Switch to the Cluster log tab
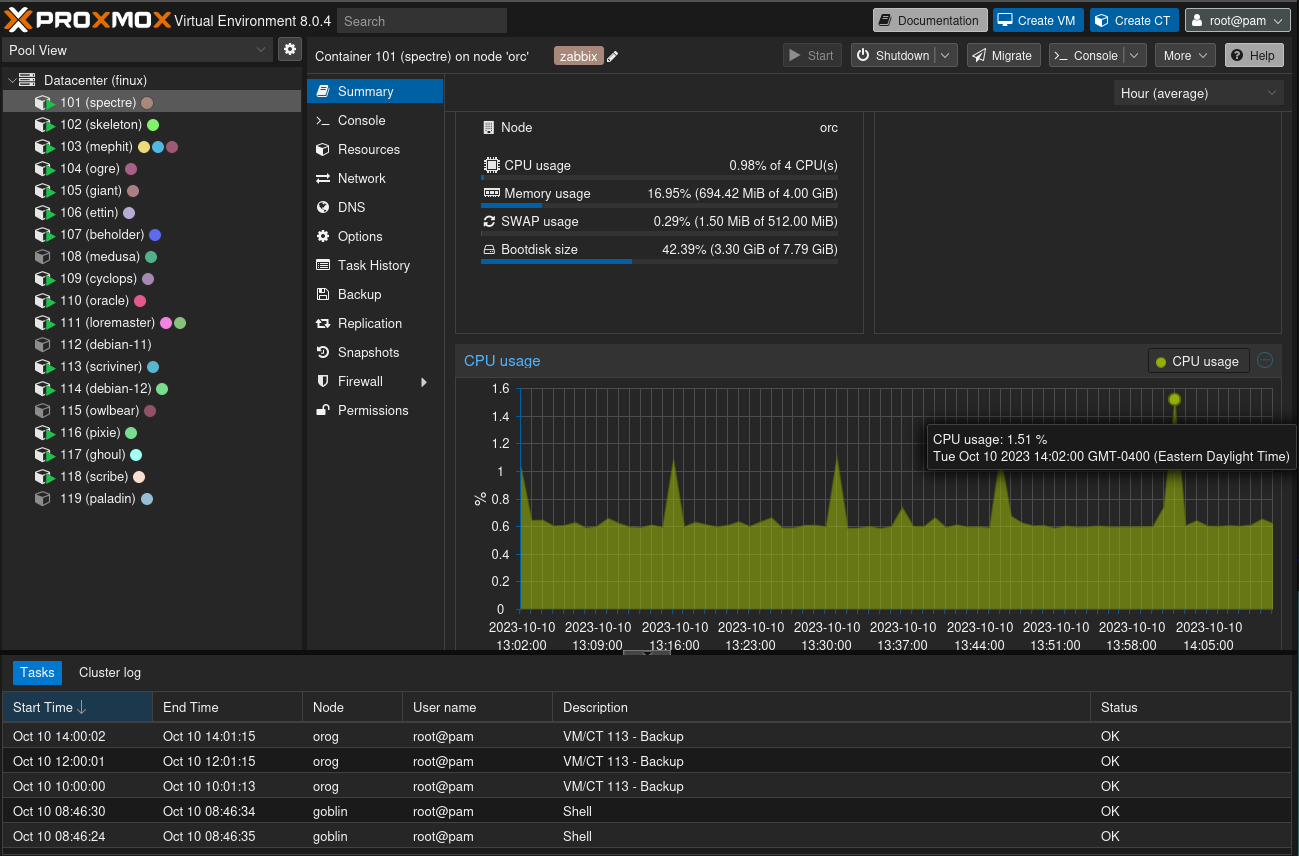1299x856 pixels. pyautogui.click(x=110, y=672)
